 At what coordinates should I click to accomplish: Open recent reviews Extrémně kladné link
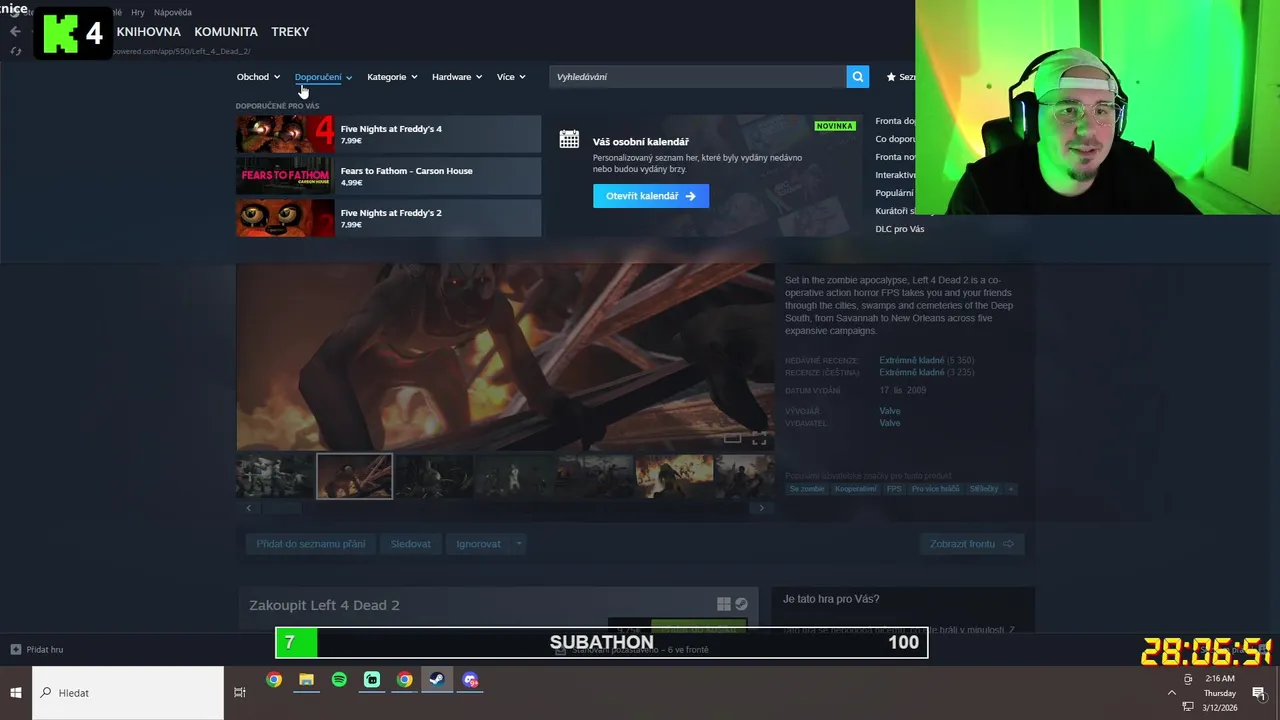911,360
